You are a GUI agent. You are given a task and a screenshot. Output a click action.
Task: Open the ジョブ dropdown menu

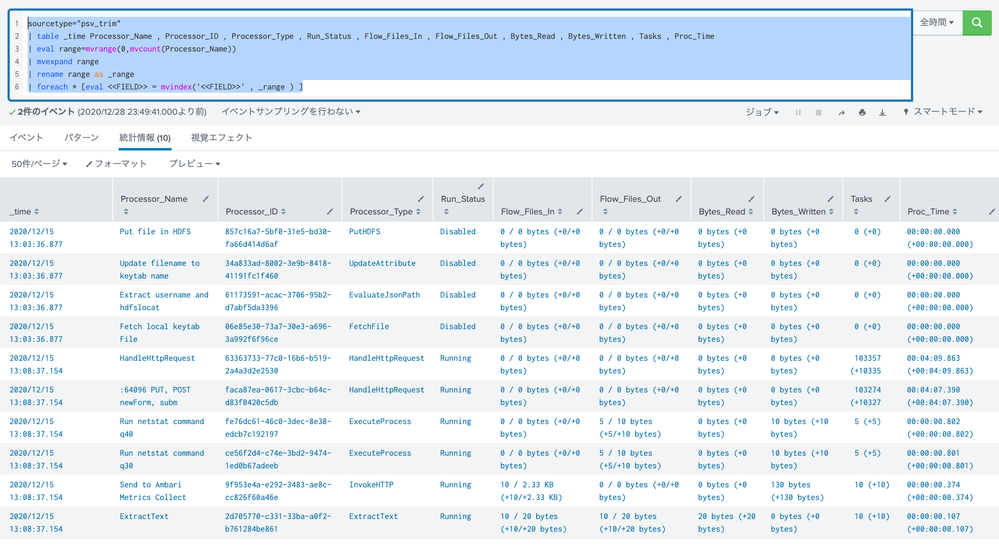(x=761, y=113)
